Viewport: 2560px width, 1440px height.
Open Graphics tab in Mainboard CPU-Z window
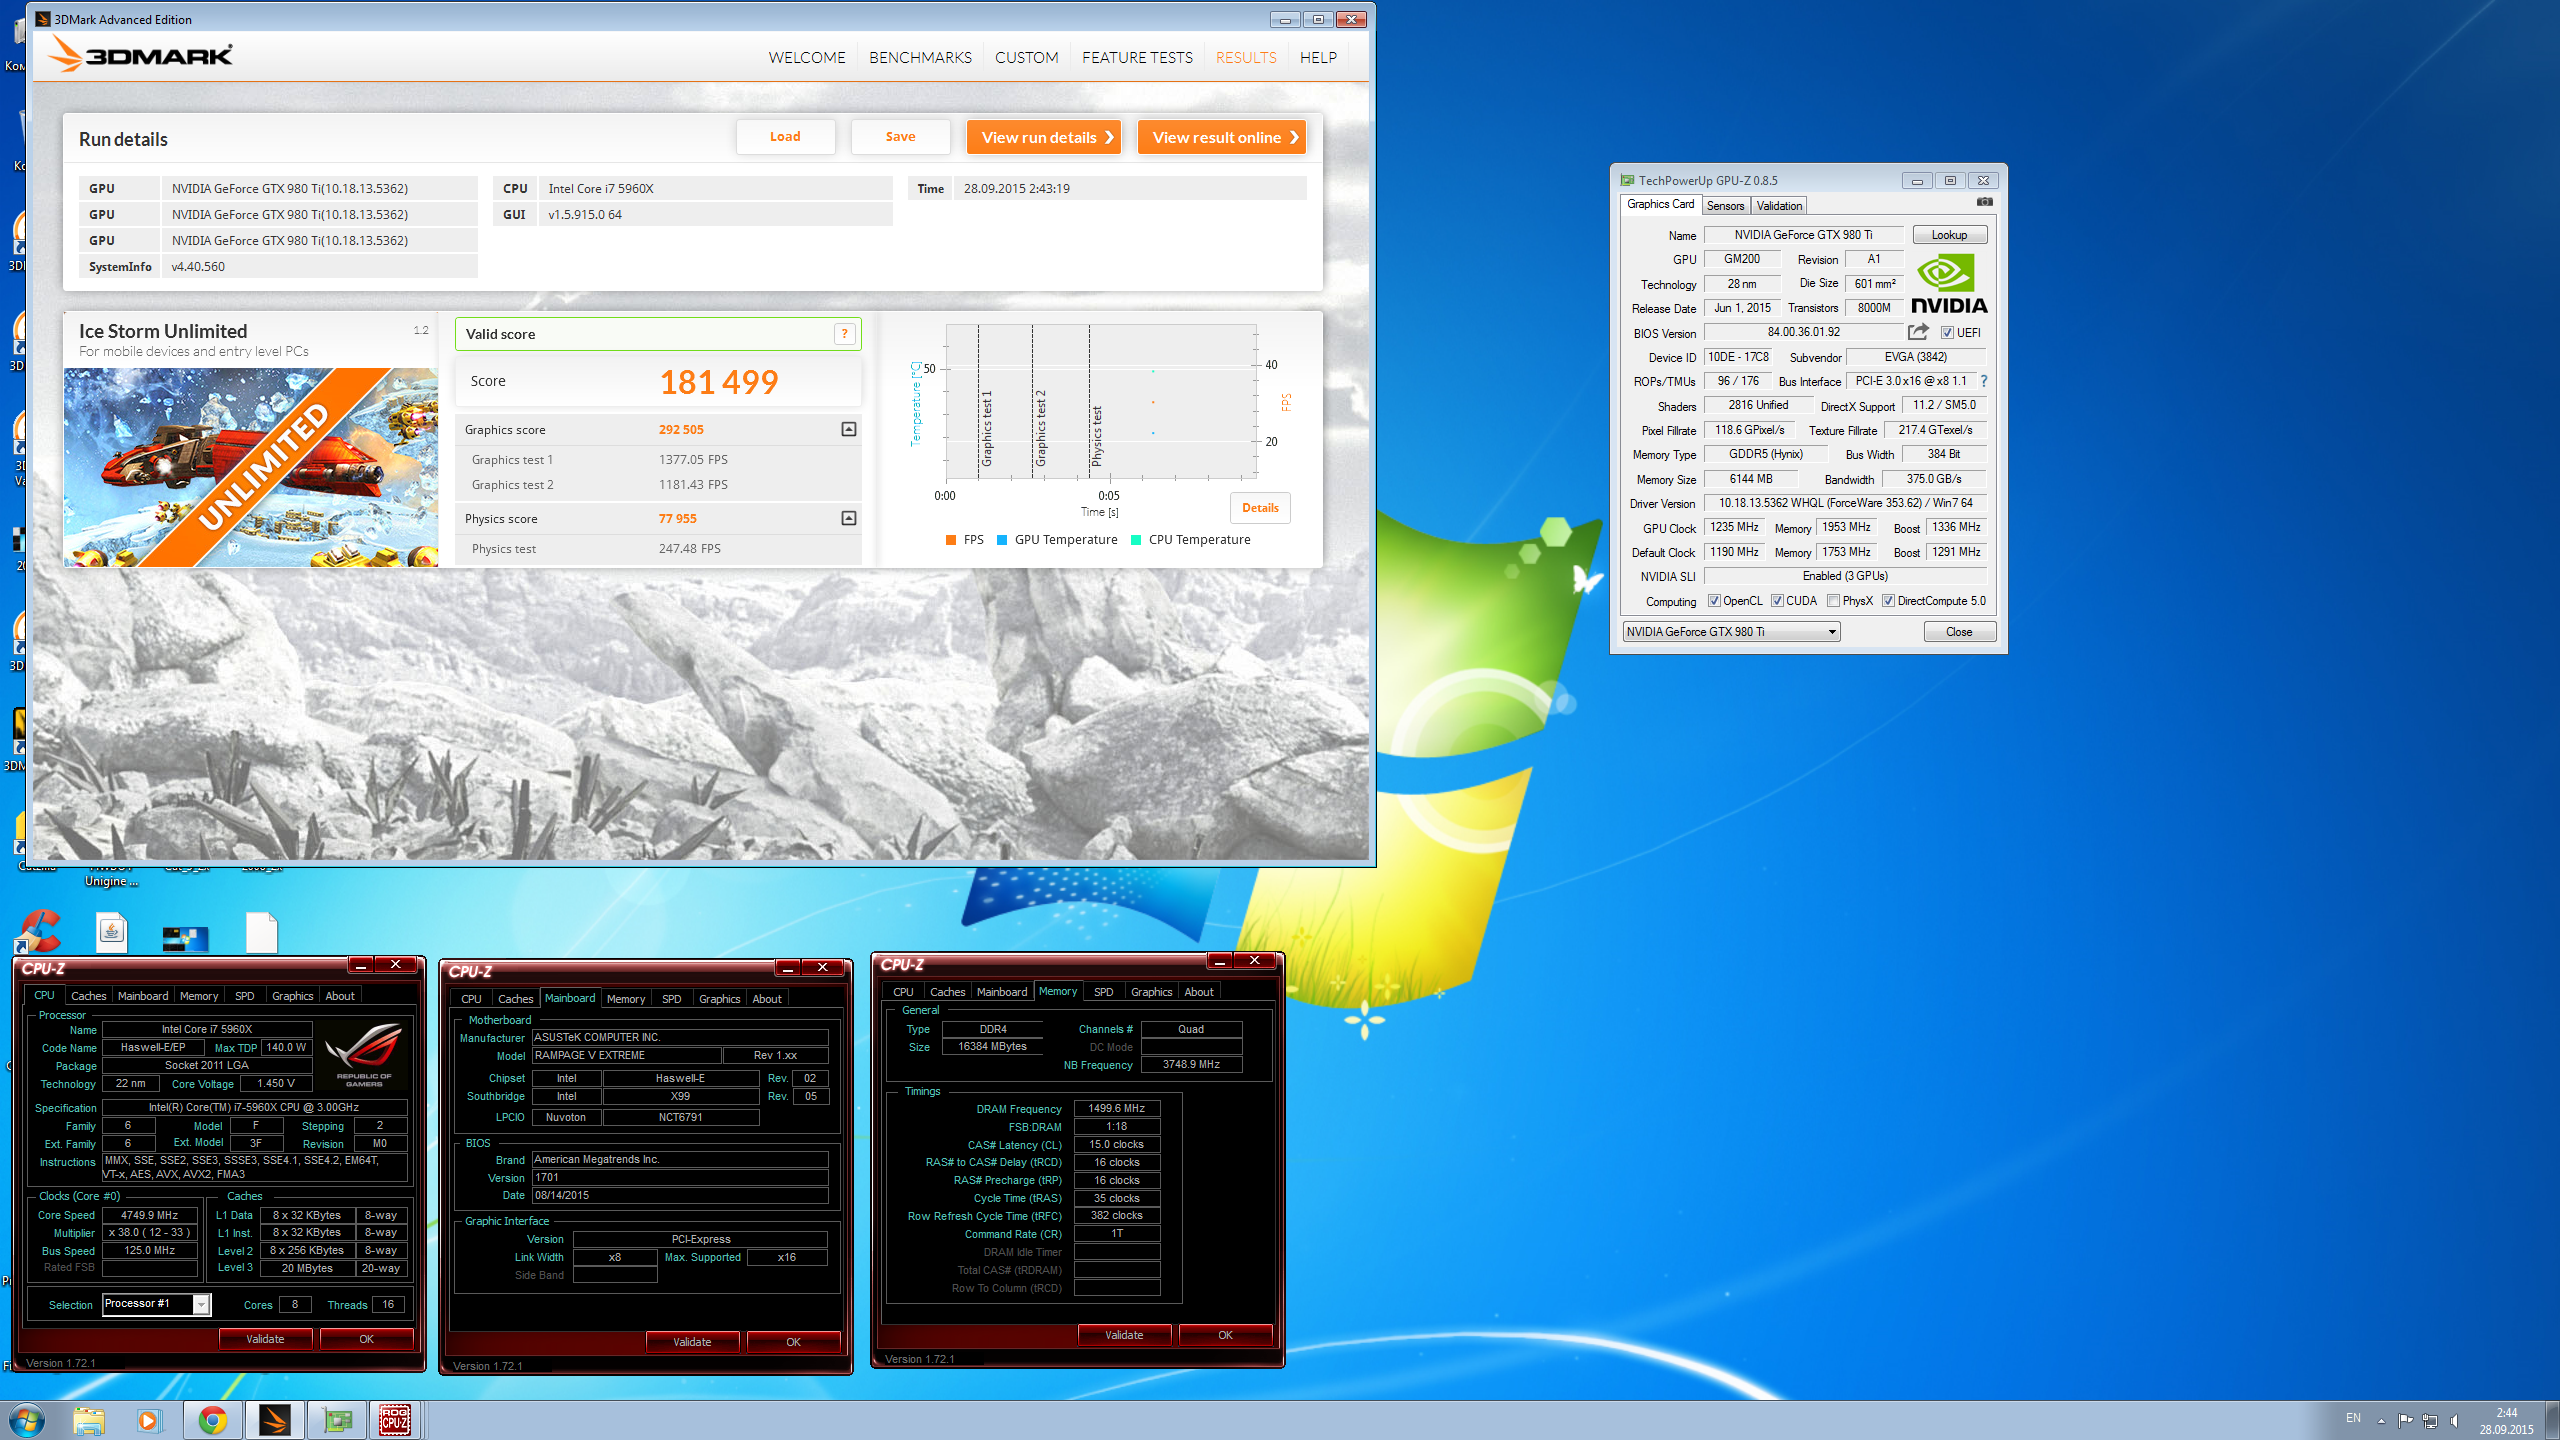[x=719, y=999]
